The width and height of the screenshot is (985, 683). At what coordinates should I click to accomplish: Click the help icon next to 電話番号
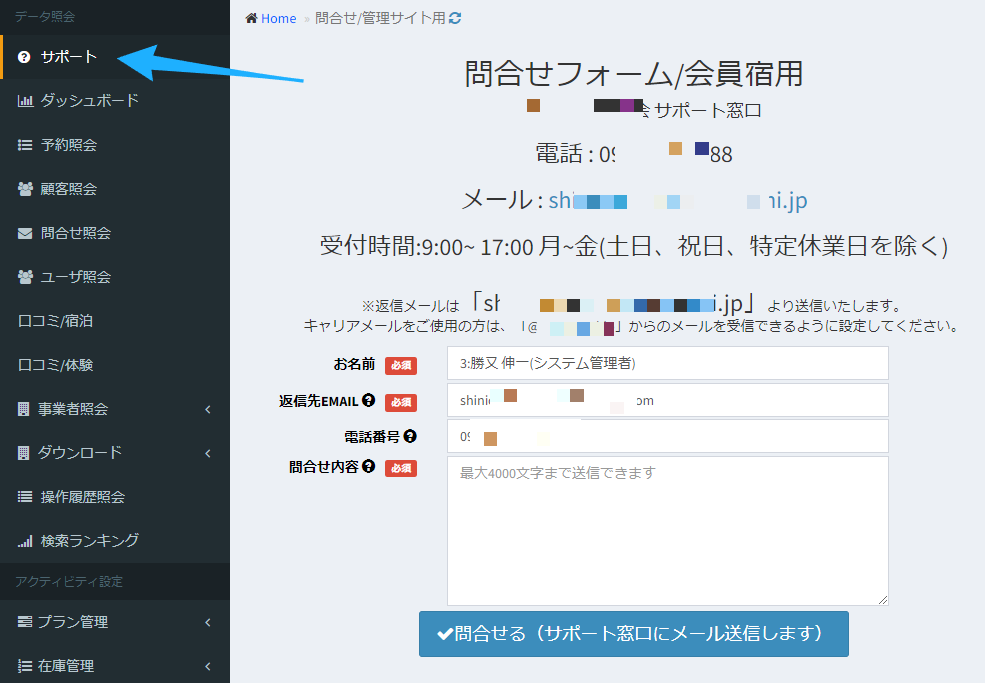tap(410, 435)
